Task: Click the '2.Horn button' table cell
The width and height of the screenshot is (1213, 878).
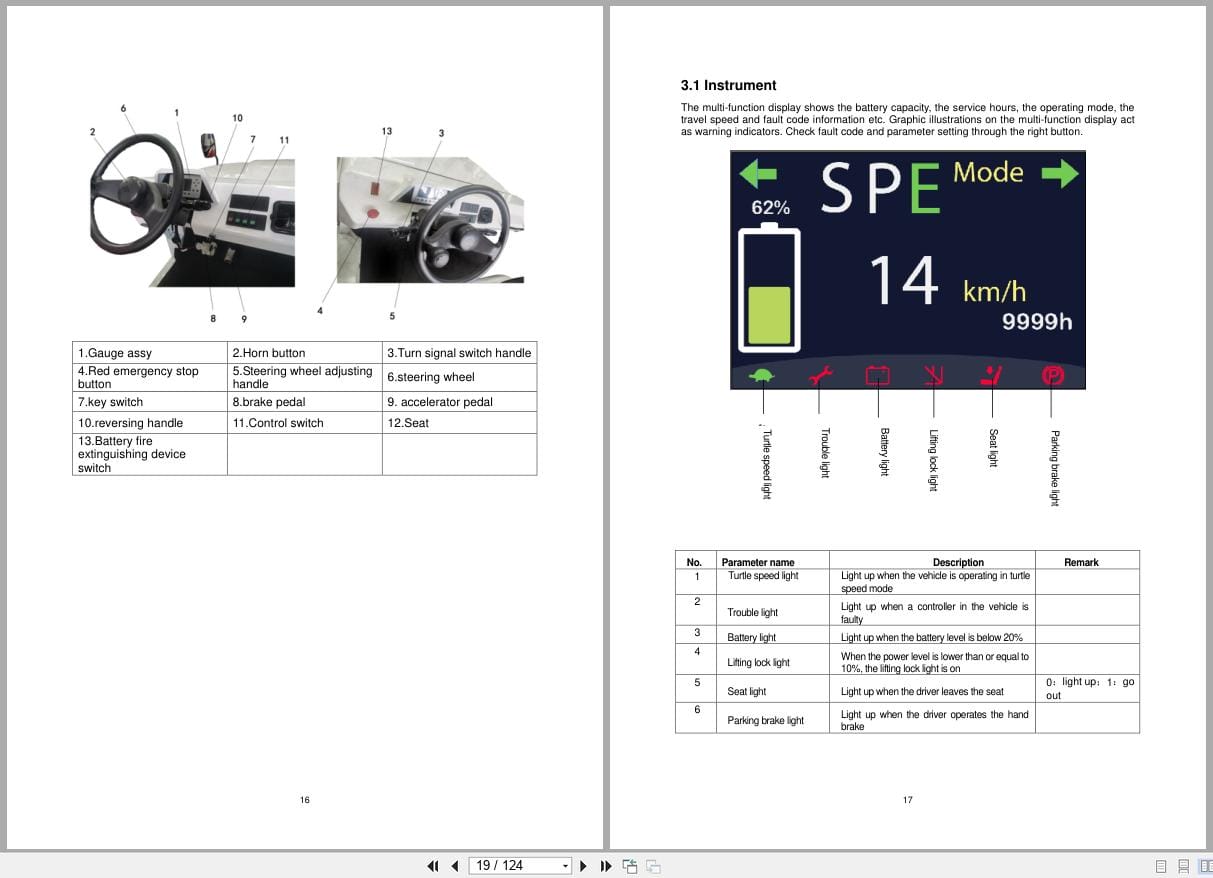Action: pos(305,353)
